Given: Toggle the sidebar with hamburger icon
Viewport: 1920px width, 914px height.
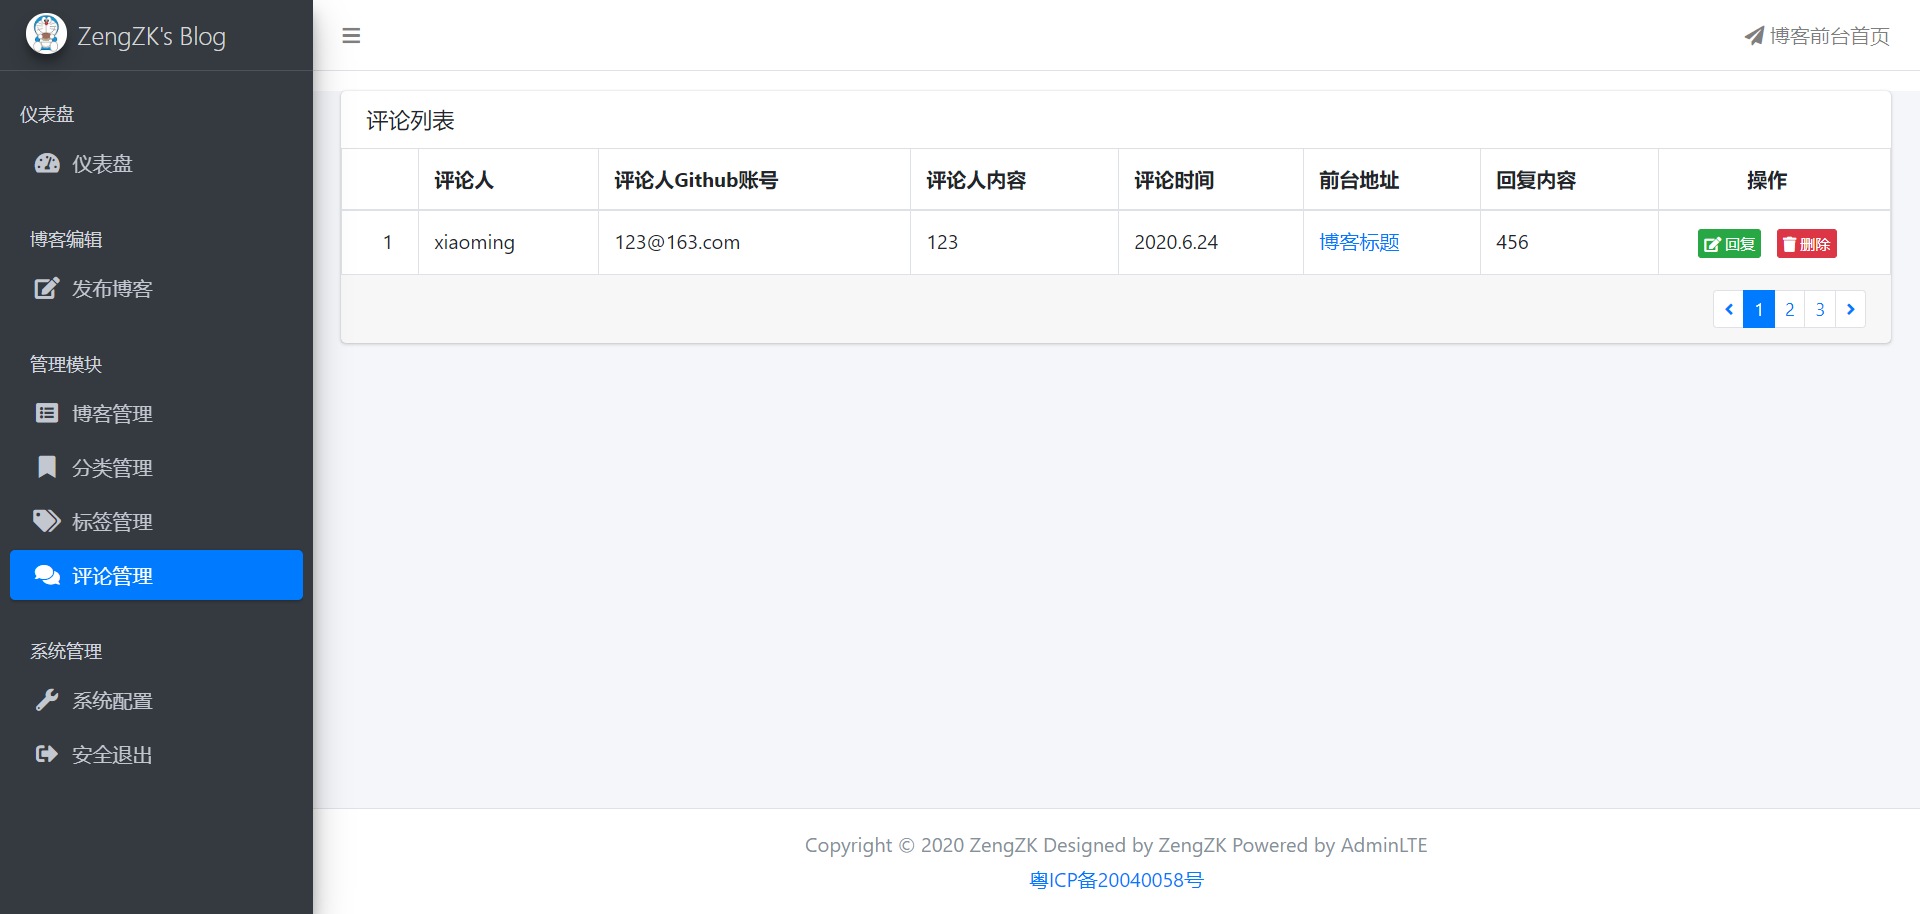Looking at the screenshot, I should click(351, 36).
